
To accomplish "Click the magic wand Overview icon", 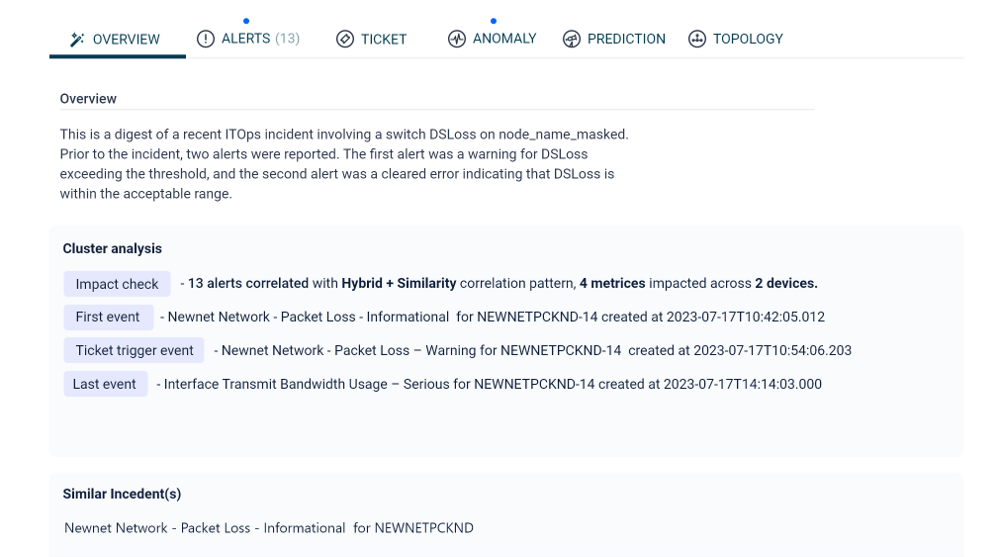I will pyautogui.click(x=77, y=40).
